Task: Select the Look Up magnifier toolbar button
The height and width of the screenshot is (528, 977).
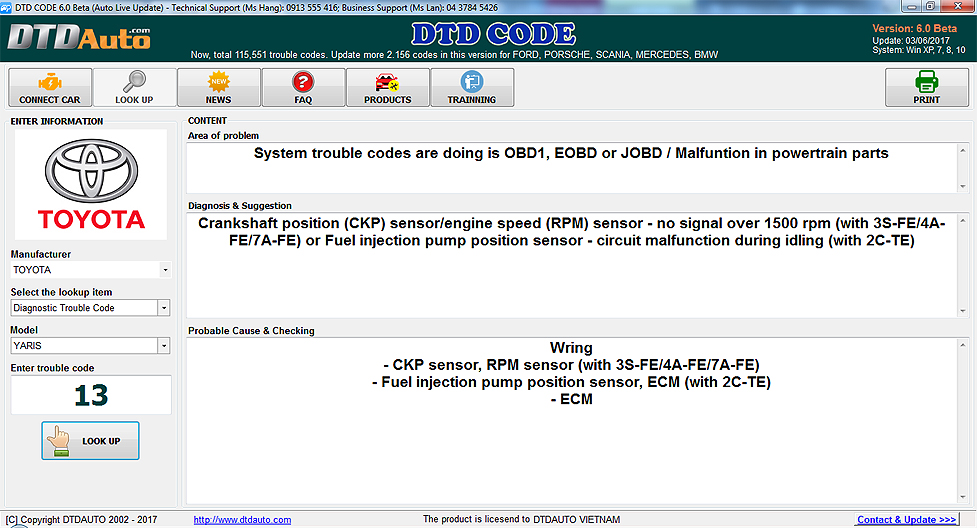Action: coord(134,88)
